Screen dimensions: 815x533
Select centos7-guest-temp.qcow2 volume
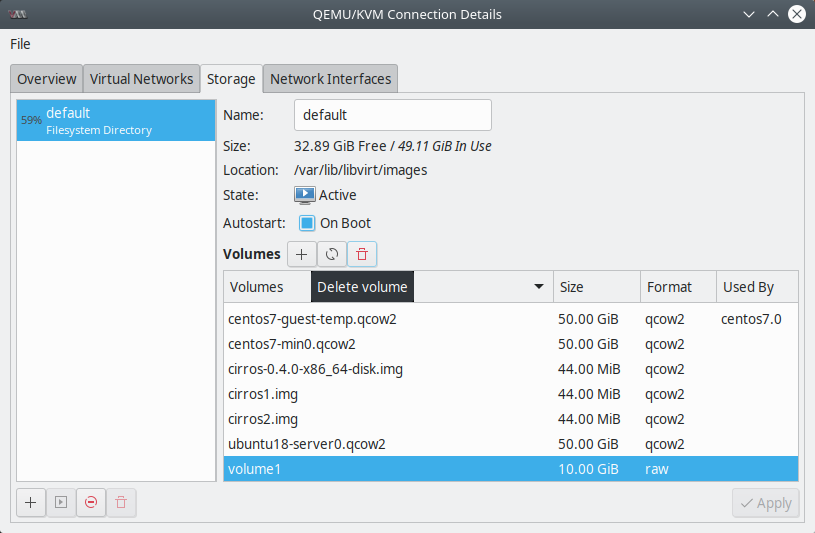(x=511, y=319)
